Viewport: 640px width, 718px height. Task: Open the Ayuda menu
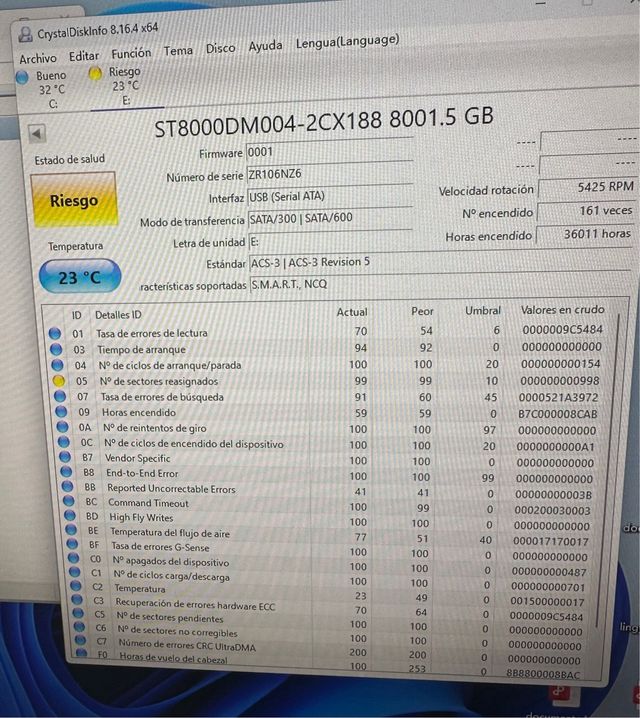pos(265,46)
